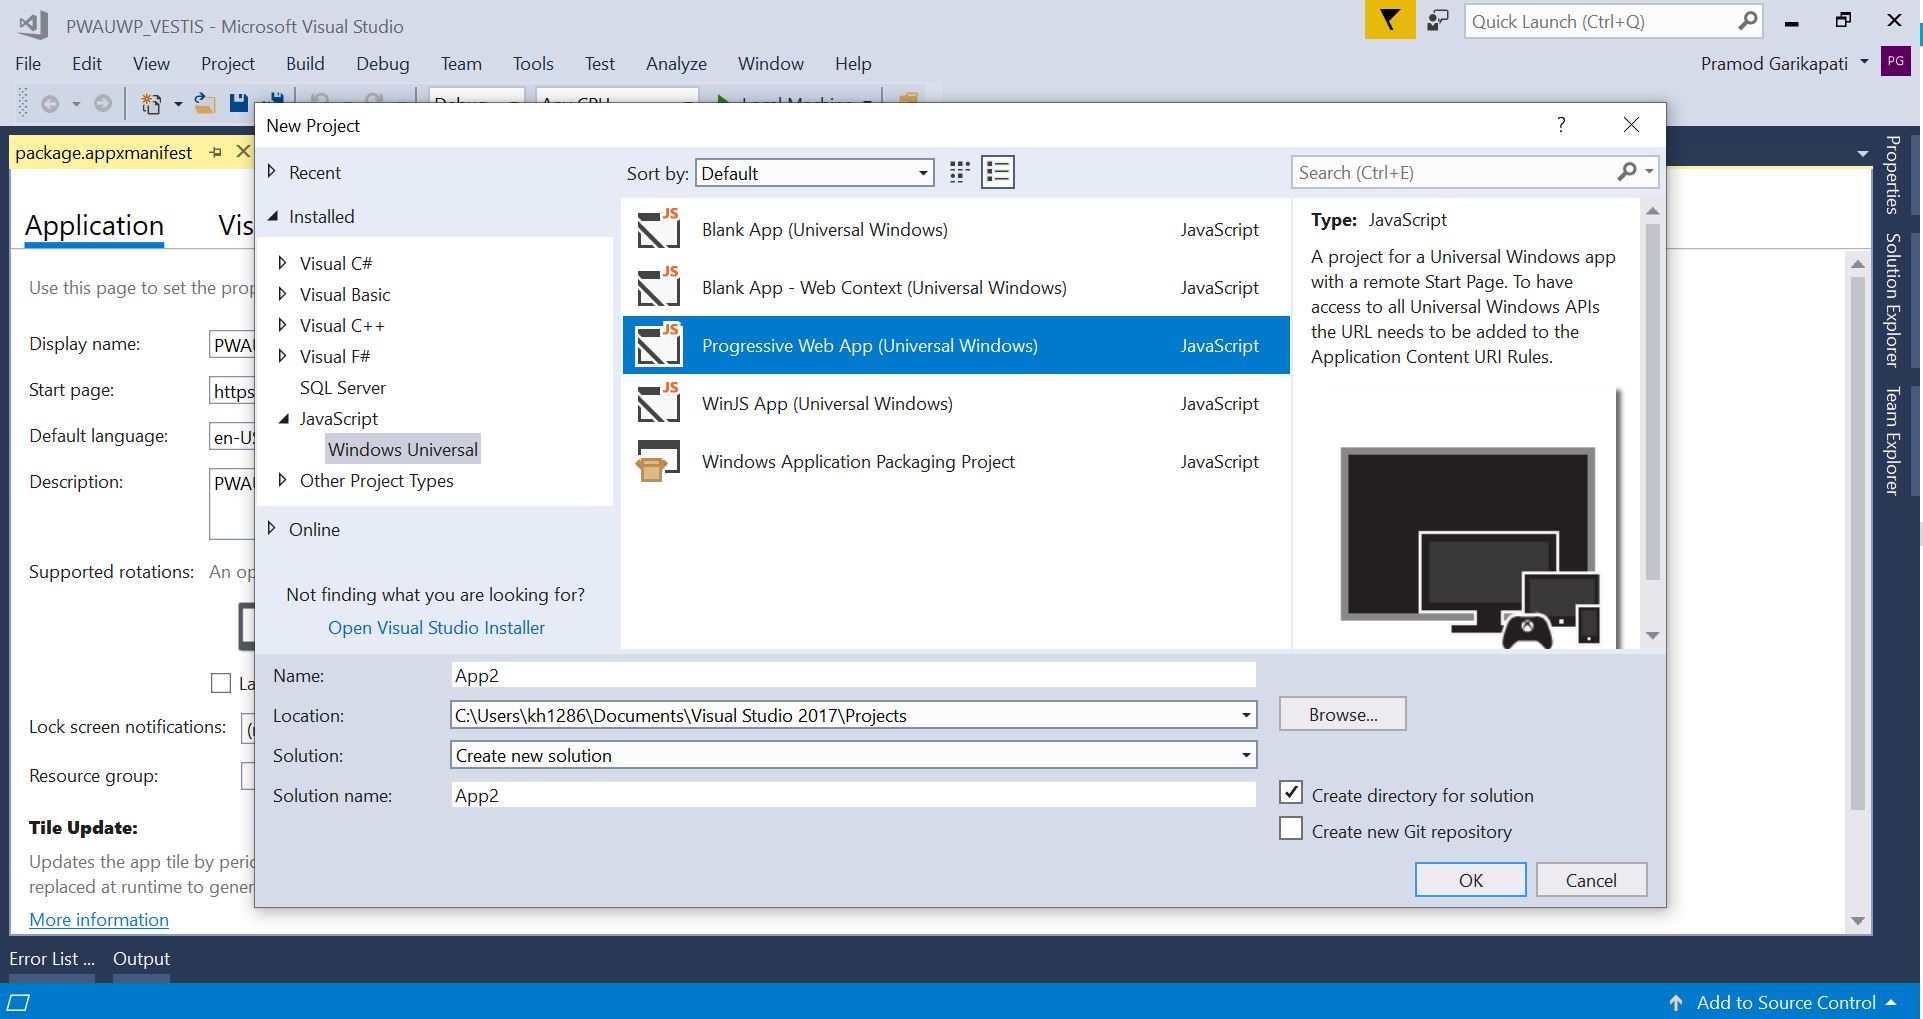
Task: Click the Save All toolbar icon
Action: [x=275, y=101]
